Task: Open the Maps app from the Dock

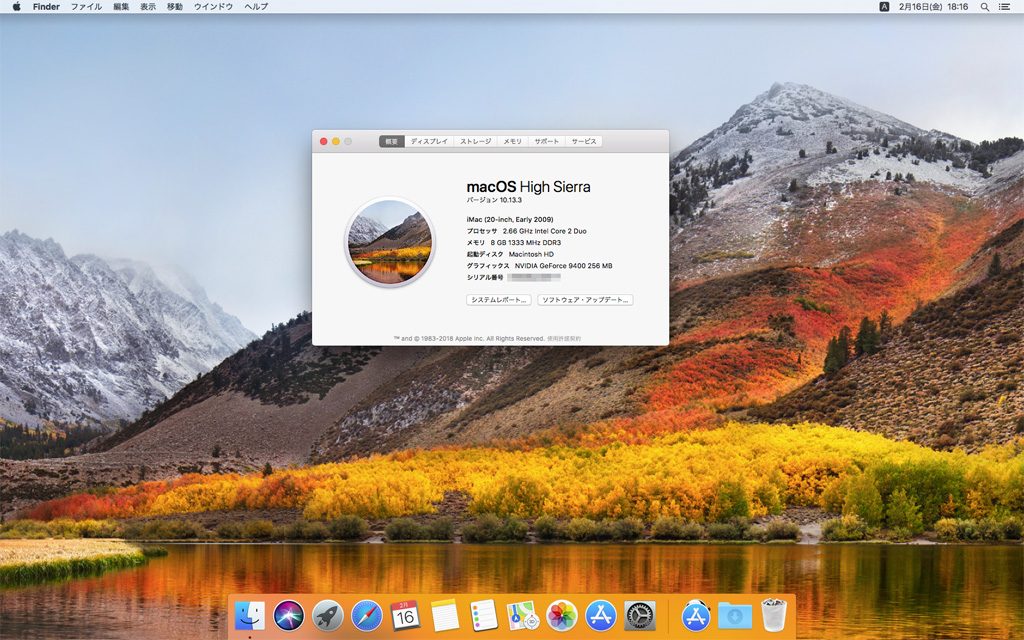Action: (x=520, y=614)
